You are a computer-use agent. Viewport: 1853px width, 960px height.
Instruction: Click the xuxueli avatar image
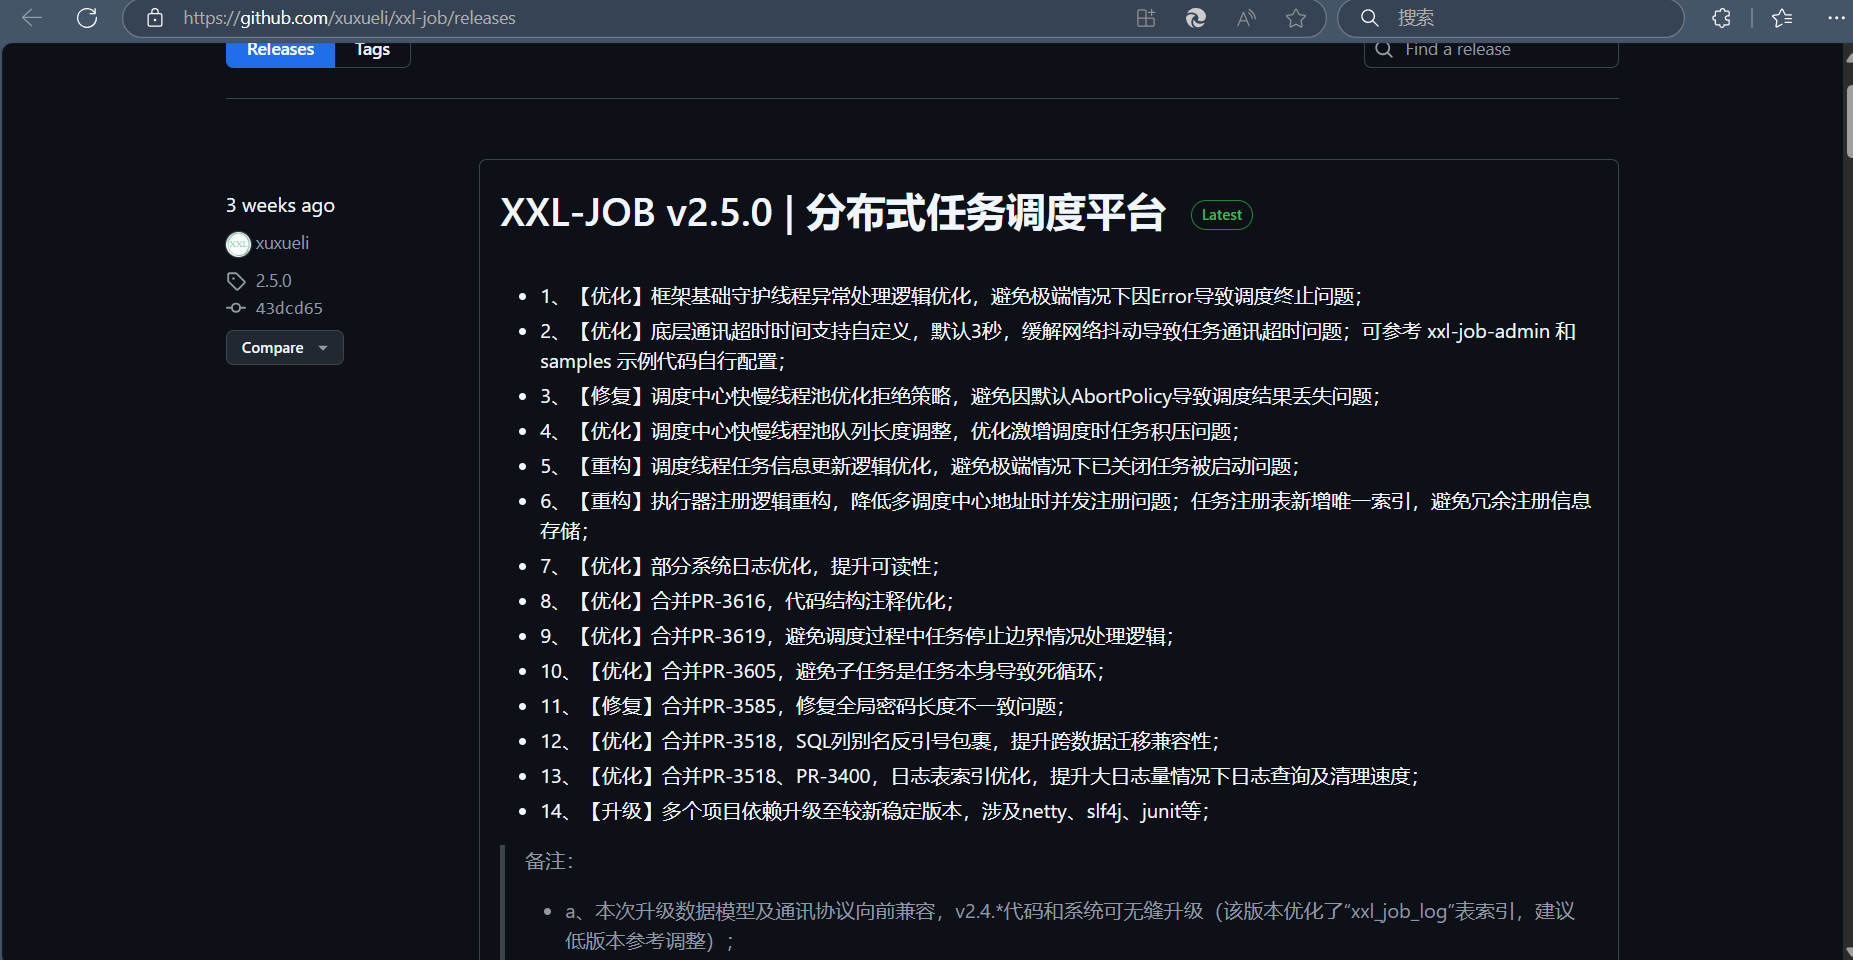tap(238, 244)
